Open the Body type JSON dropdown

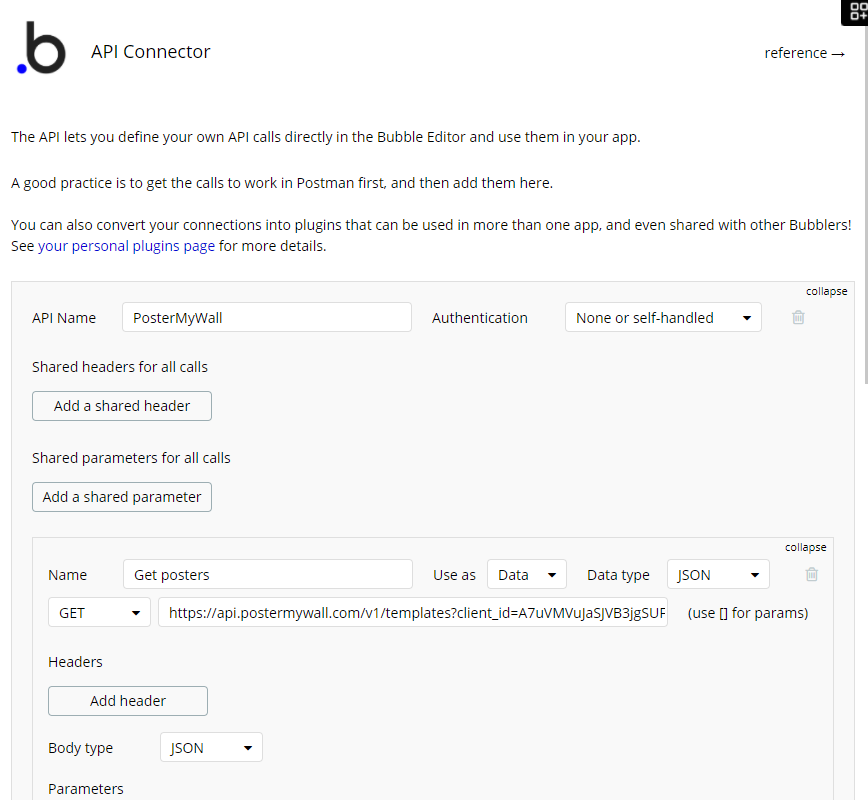pos(211,747)
